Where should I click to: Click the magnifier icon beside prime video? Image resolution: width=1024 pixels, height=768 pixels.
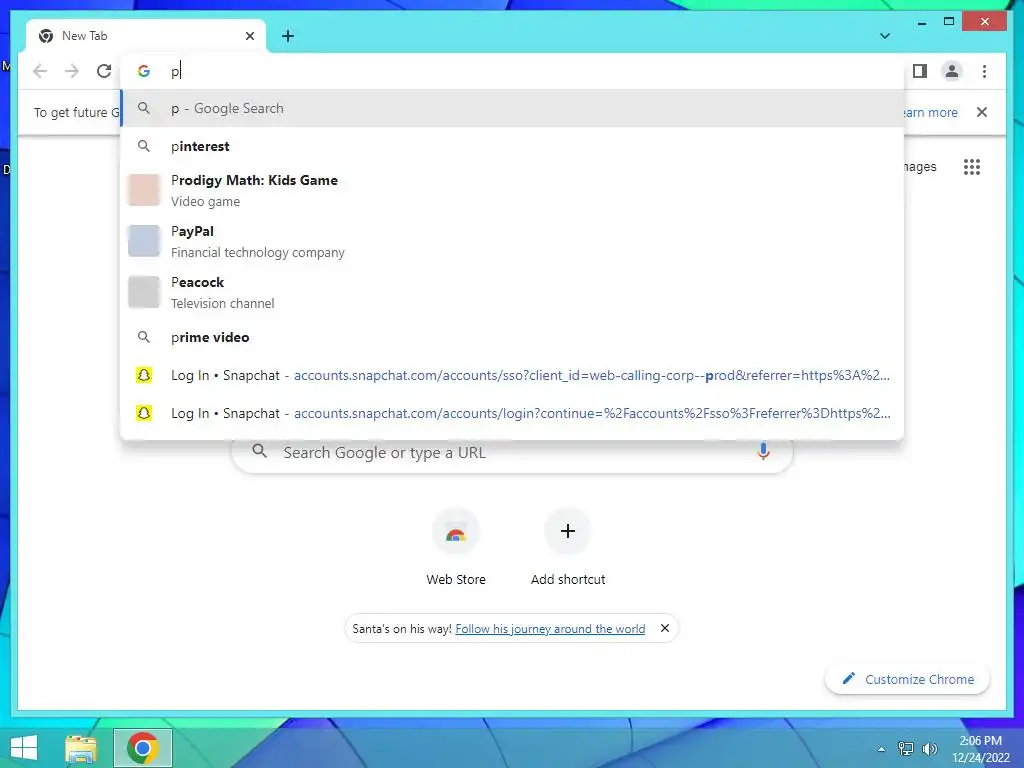tap(144, 337)
